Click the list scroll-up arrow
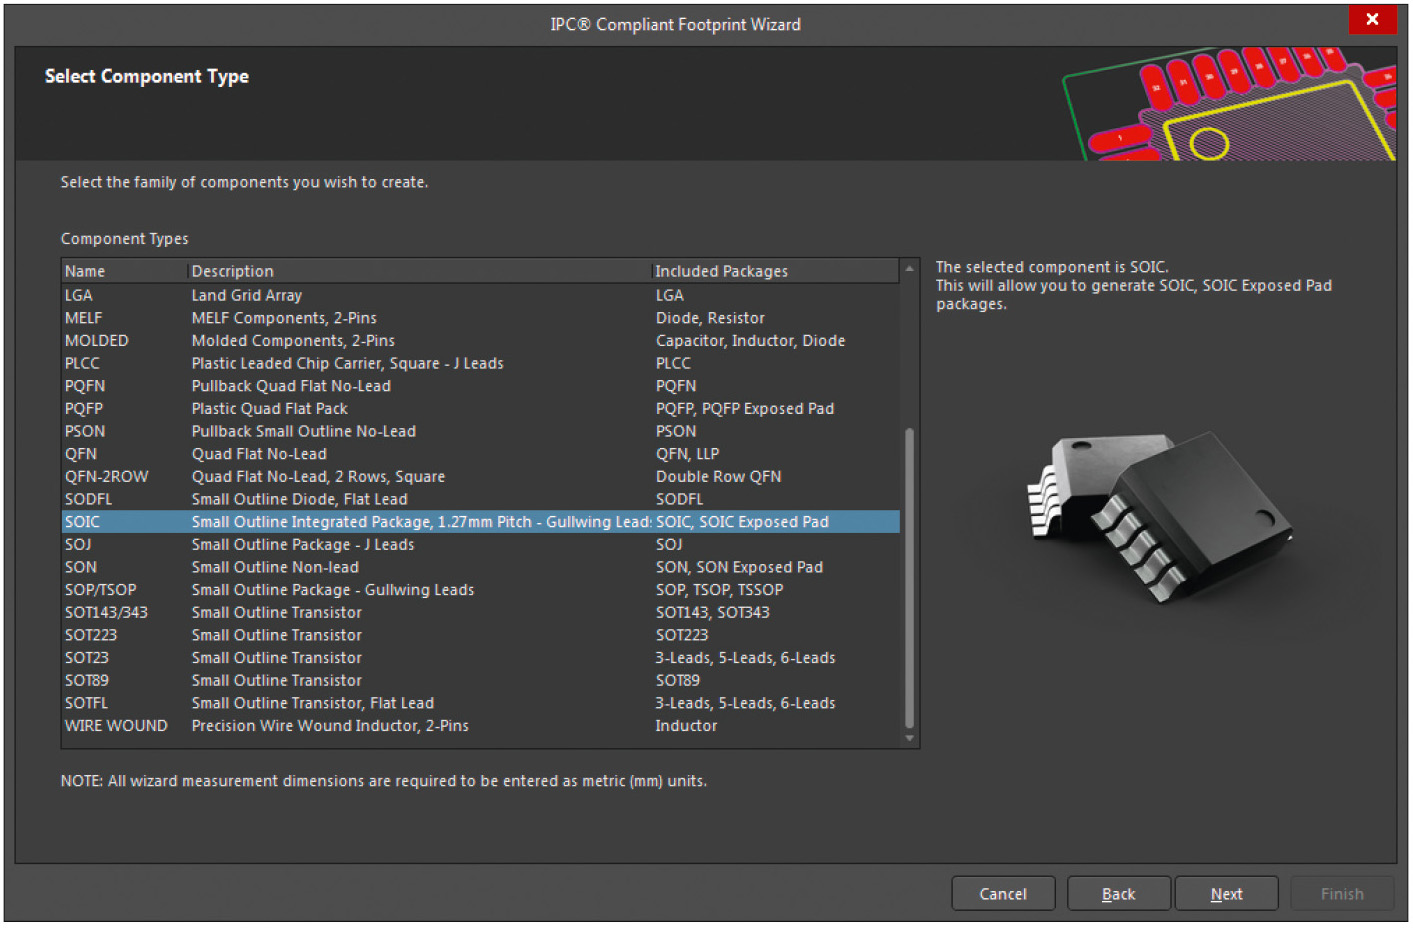 [909, 268]
